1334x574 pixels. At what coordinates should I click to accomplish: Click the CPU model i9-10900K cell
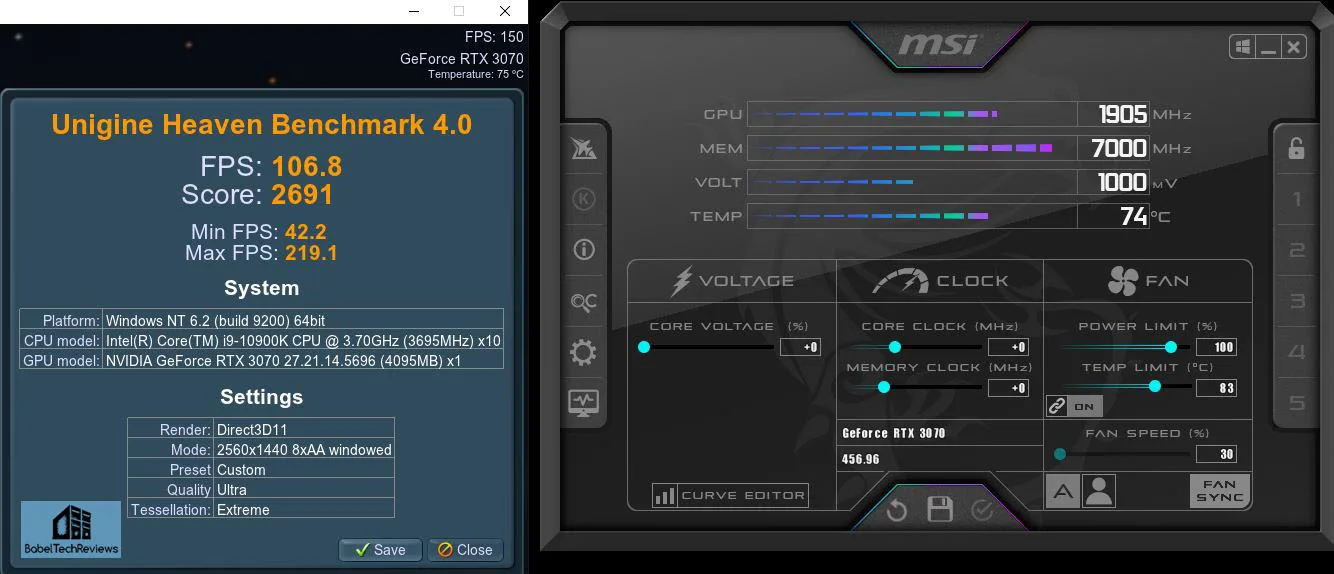(303, 340)
